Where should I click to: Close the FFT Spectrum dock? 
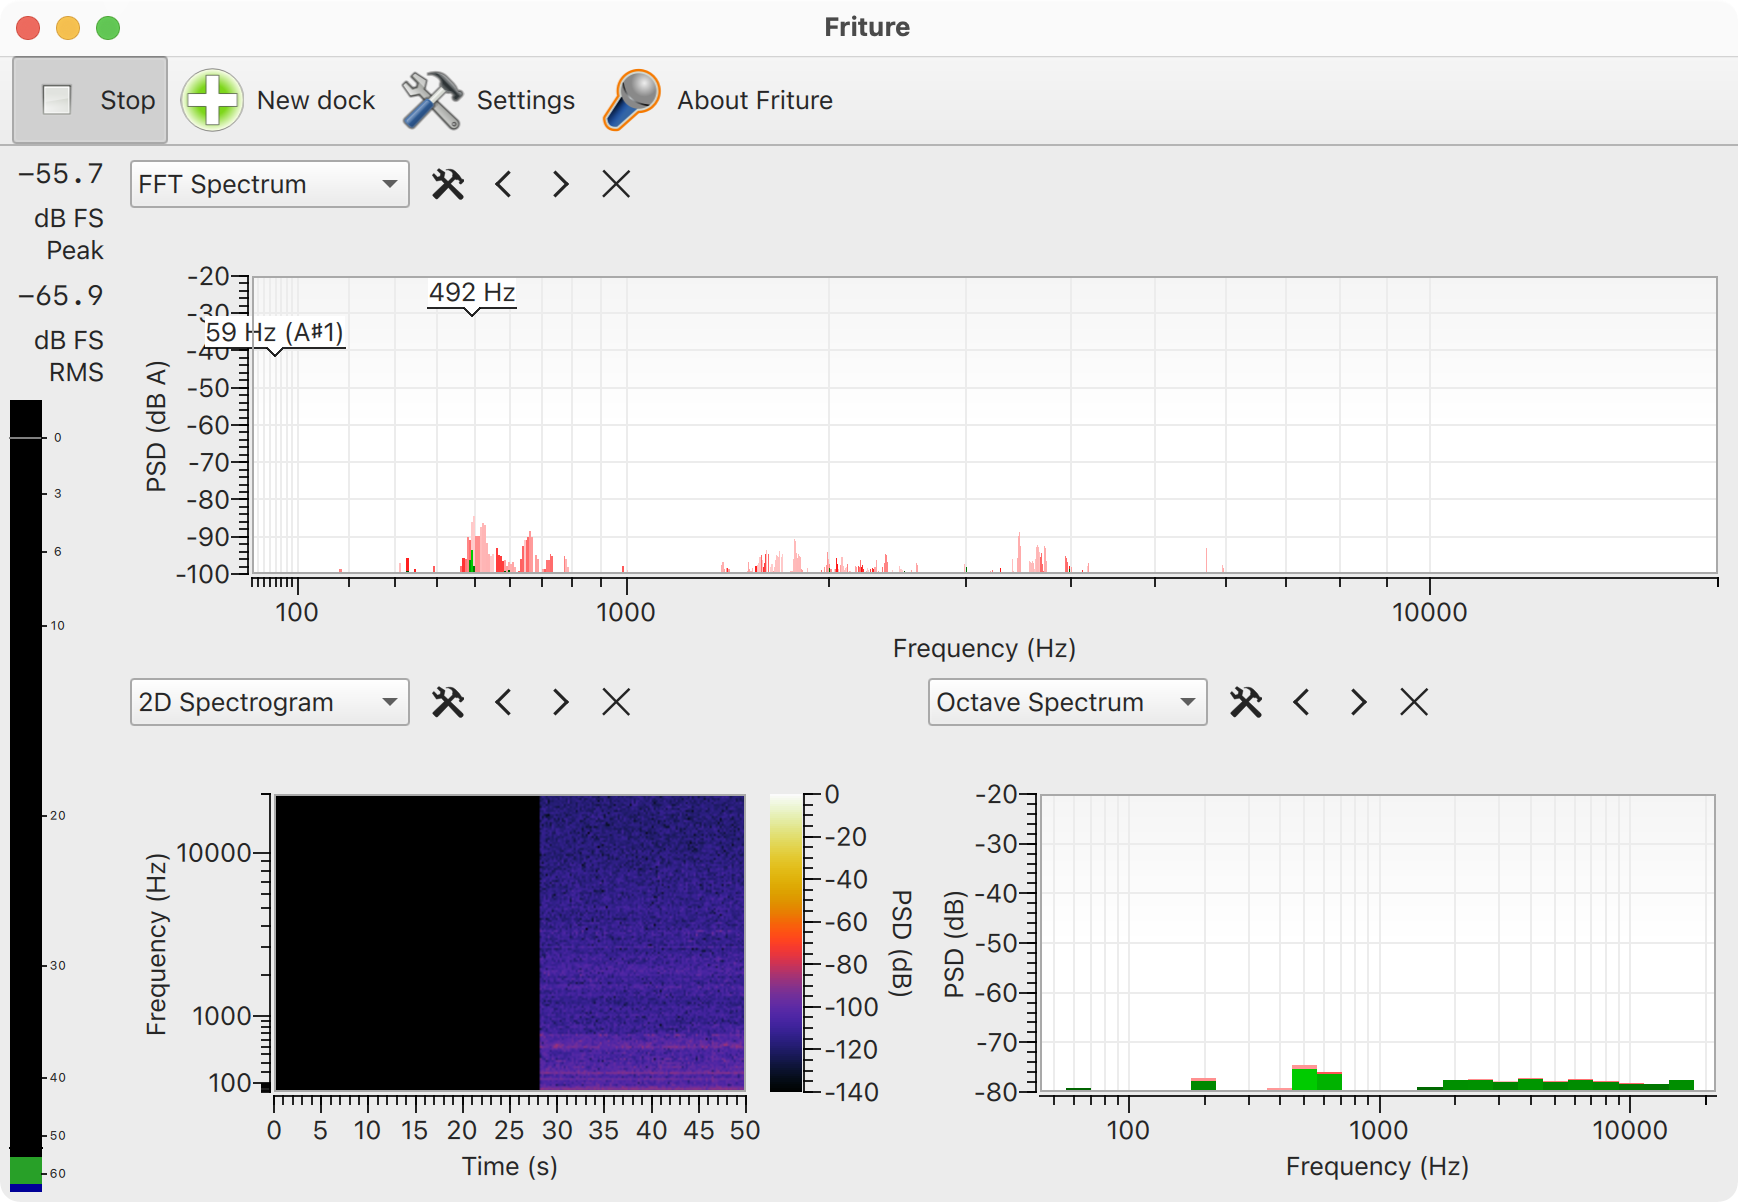(616, 184)
